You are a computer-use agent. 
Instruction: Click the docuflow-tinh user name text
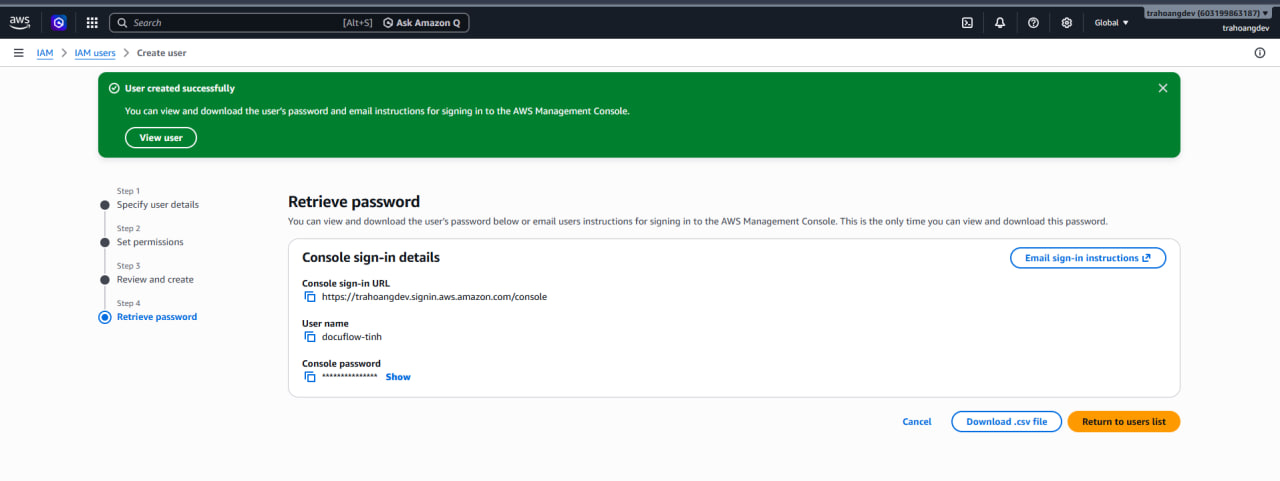(352, 337)
